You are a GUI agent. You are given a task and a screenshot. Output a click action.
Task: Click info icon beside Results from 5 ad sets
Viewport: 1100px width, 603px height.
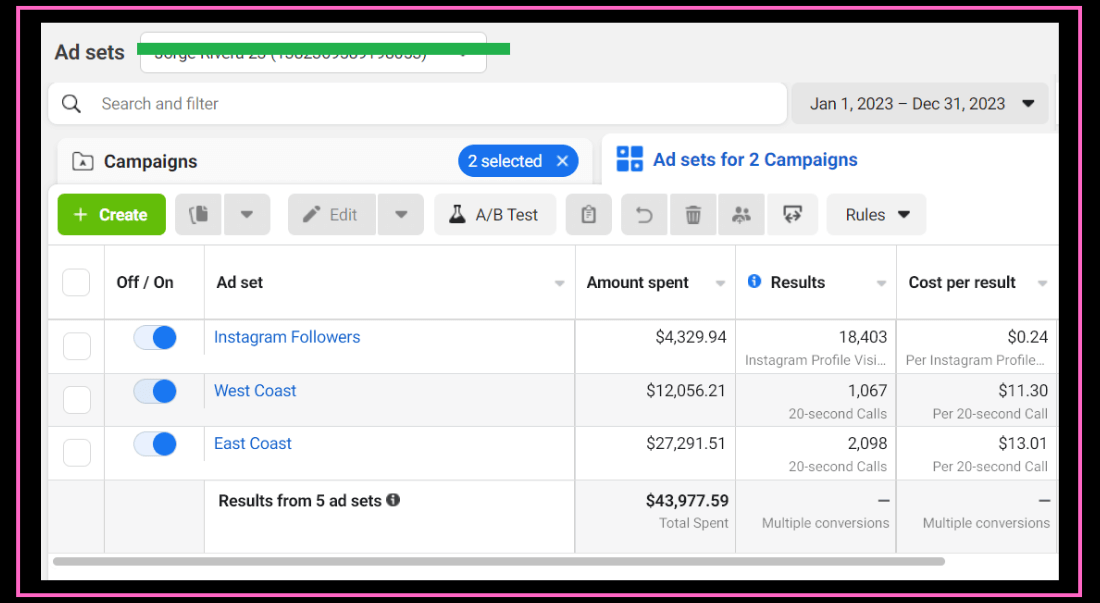[393, 500]
